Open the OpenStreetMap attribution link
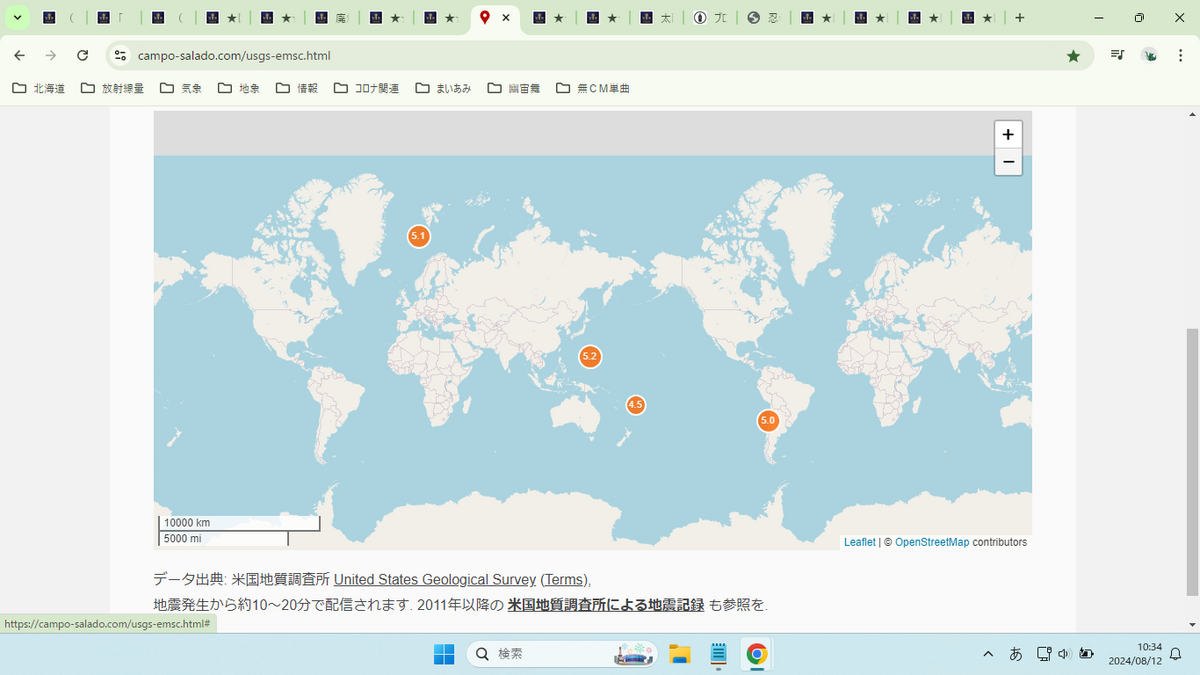 [x=932, y=542]
